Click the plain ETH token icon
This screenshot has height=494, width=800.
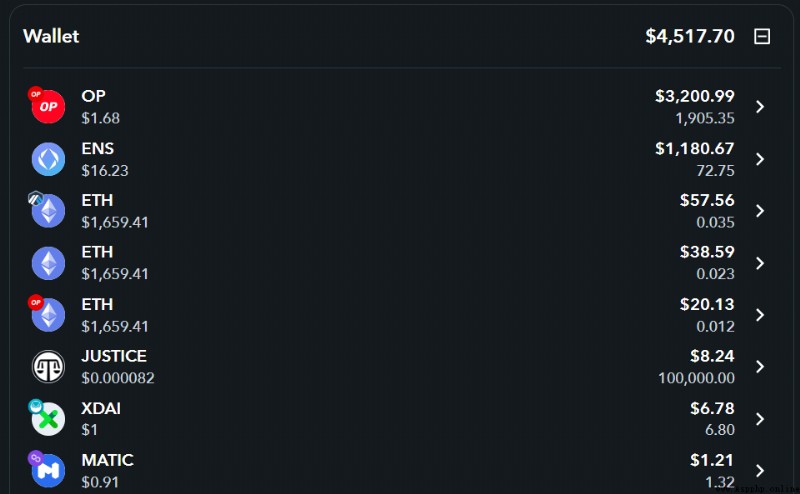coord(48,263)
